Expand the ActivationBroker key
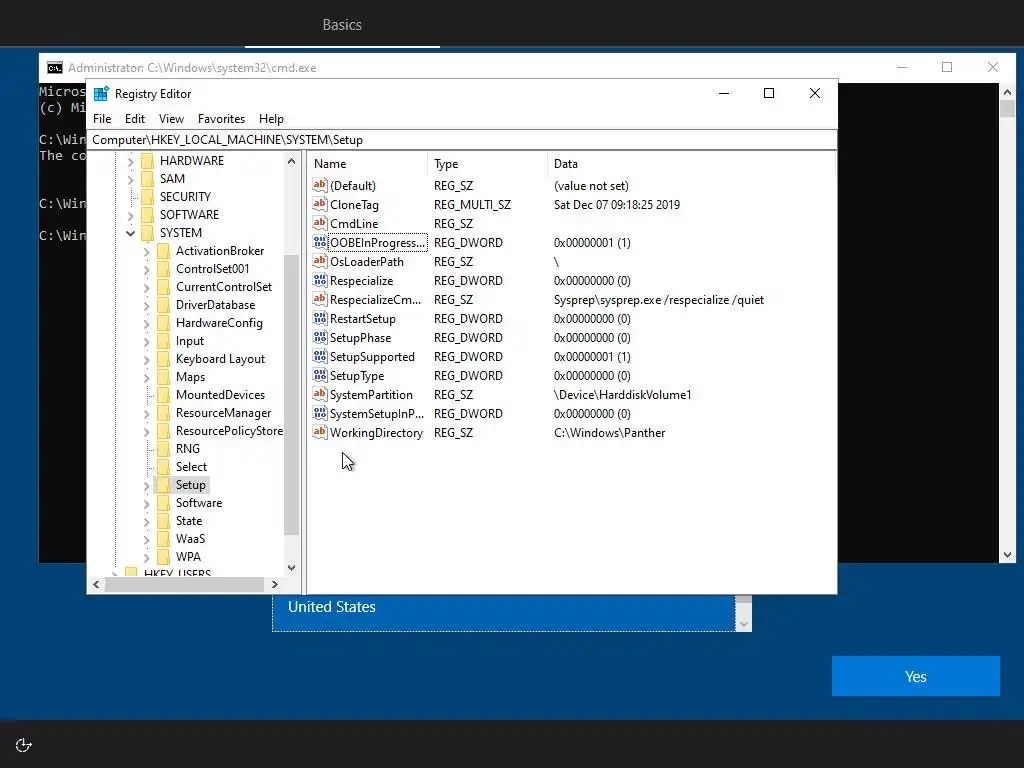The height and width of the screenshot is (768, 1024). pos(146,251)
